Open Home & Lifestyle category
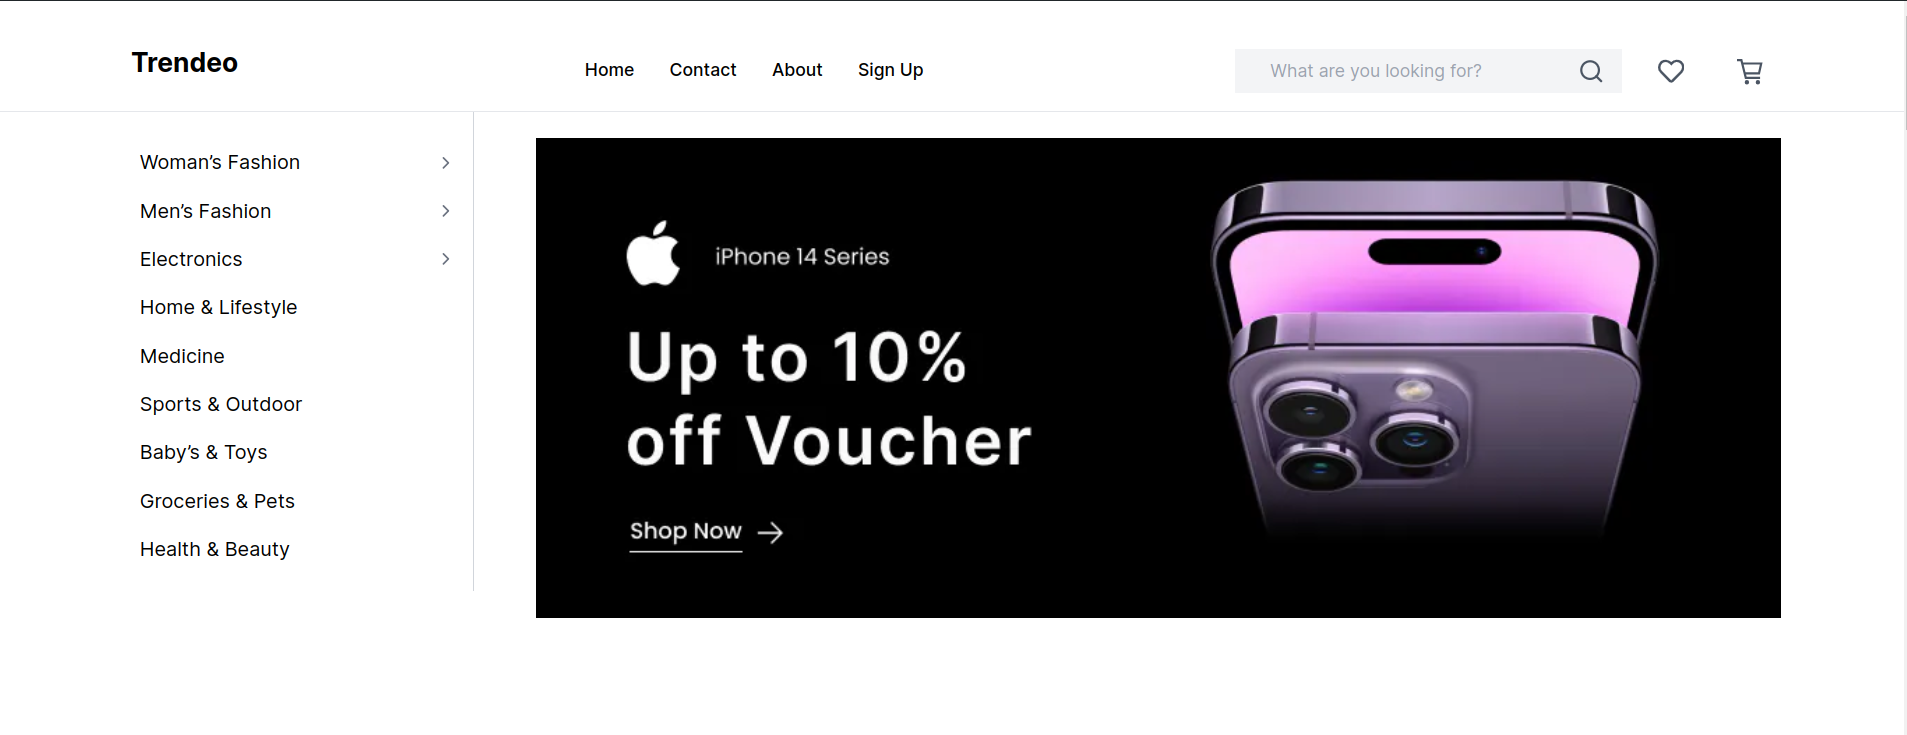The width and height of the screenshot is (1907, 735). click(x=219, y=307)
